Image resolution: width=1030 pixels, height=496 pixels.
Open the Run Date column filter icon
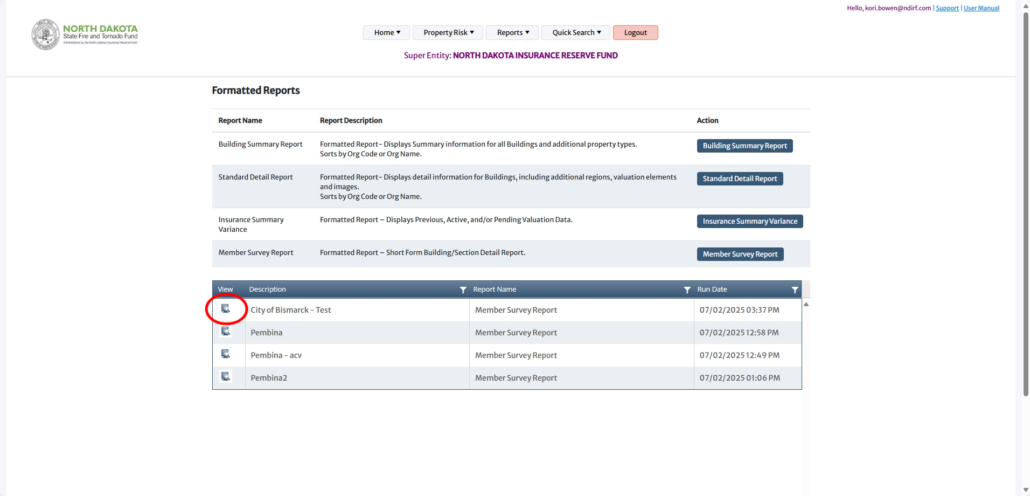click(x=795, y=290)
